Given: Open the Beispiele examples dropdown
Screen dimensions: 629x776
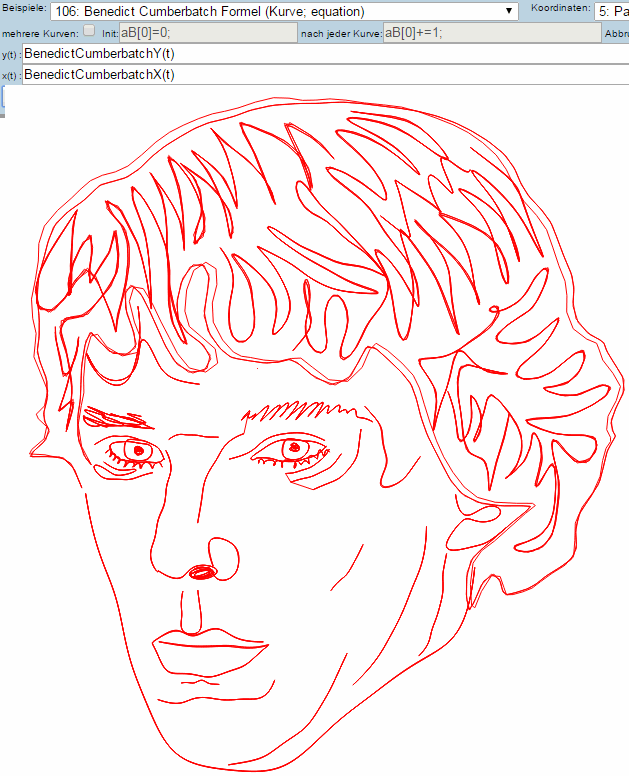Looking at the screenshot, I should pyautogui.click(x=284, y=11).
